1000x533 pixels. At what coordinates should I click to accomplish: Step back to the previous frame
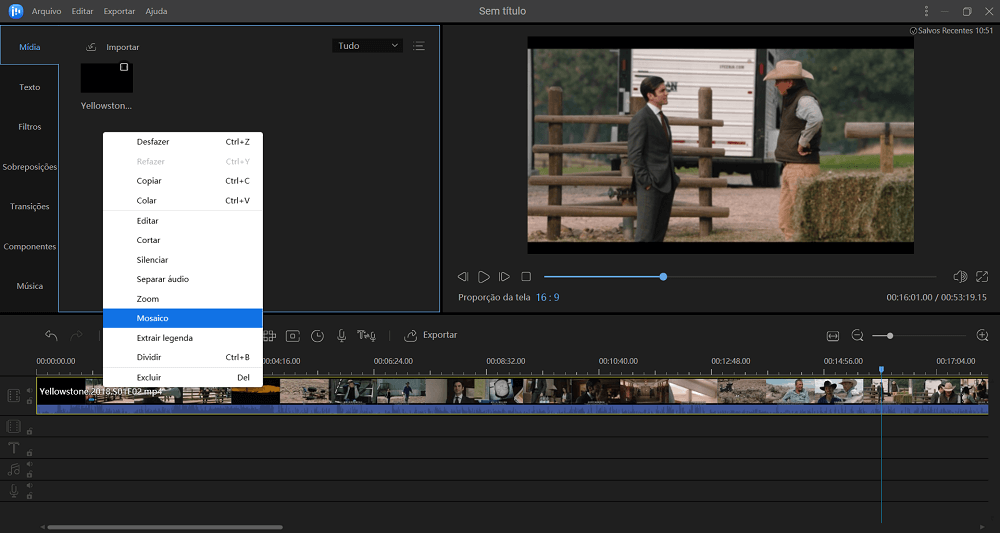[x=463, y=277]
